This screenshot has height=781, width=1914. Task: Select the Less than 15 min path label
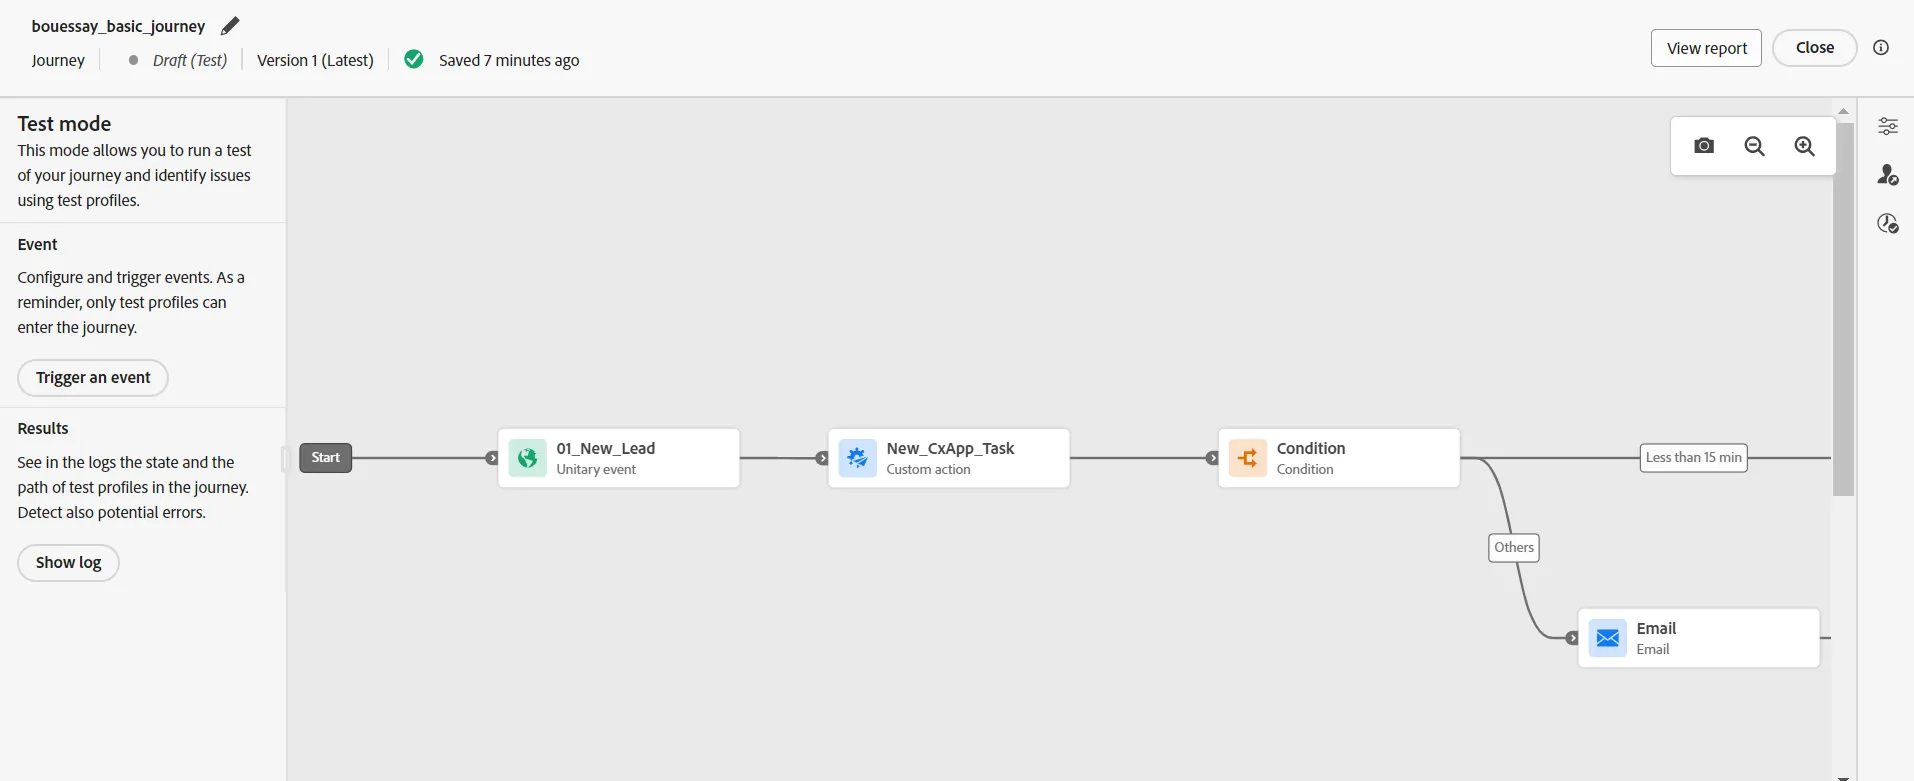tap(1693, 458)
